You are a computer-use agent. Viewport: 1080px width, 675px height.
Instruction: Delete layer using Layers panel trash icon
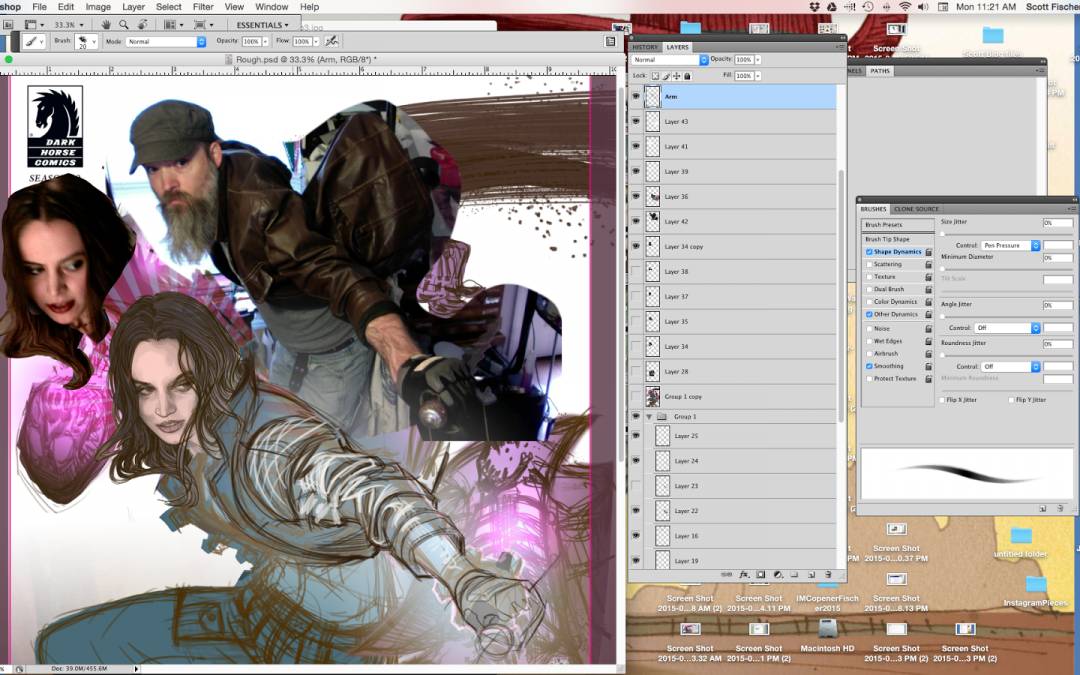pyautogui.click(x=828, y=574)
